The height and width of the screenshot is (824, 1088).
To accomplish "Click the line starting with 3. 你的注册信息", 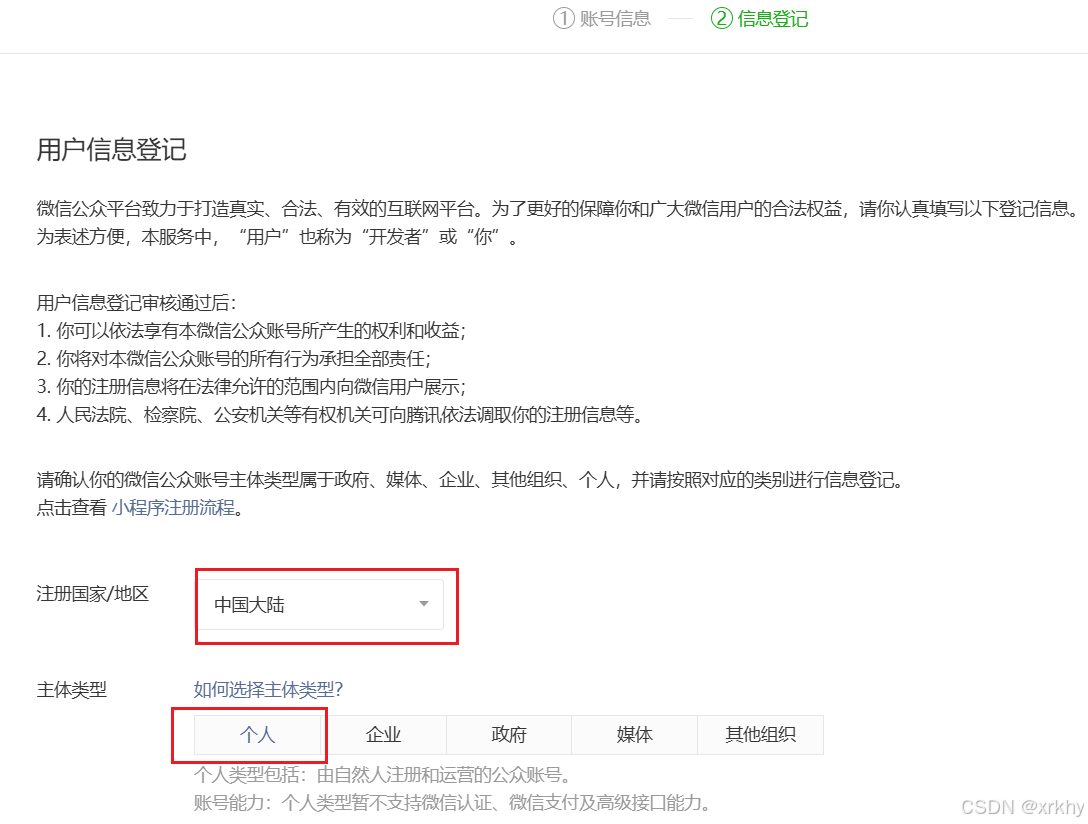I will coord(251,386).
